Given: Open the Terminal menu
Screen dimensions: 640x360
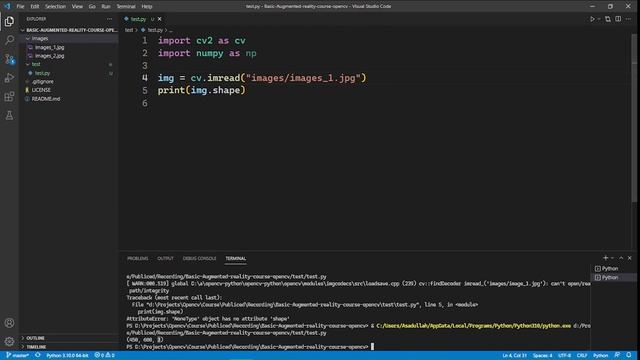Looking at the screenshot, I should point(126,7).
